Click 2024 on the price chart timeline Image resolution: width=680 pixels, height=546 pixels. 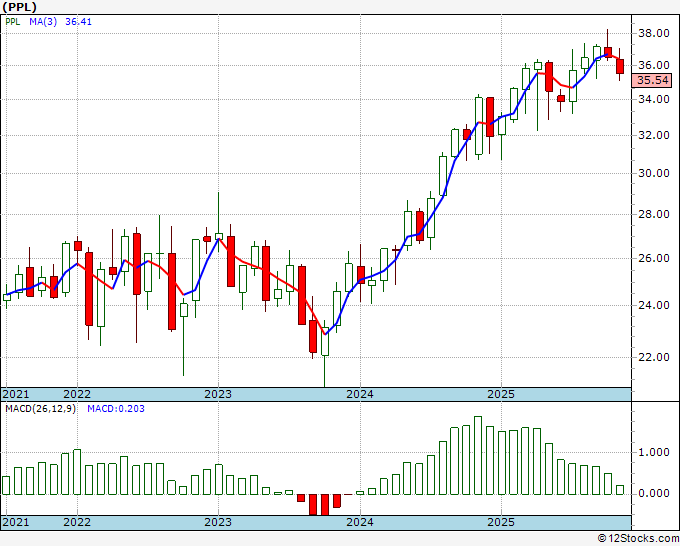pos(360,395)
